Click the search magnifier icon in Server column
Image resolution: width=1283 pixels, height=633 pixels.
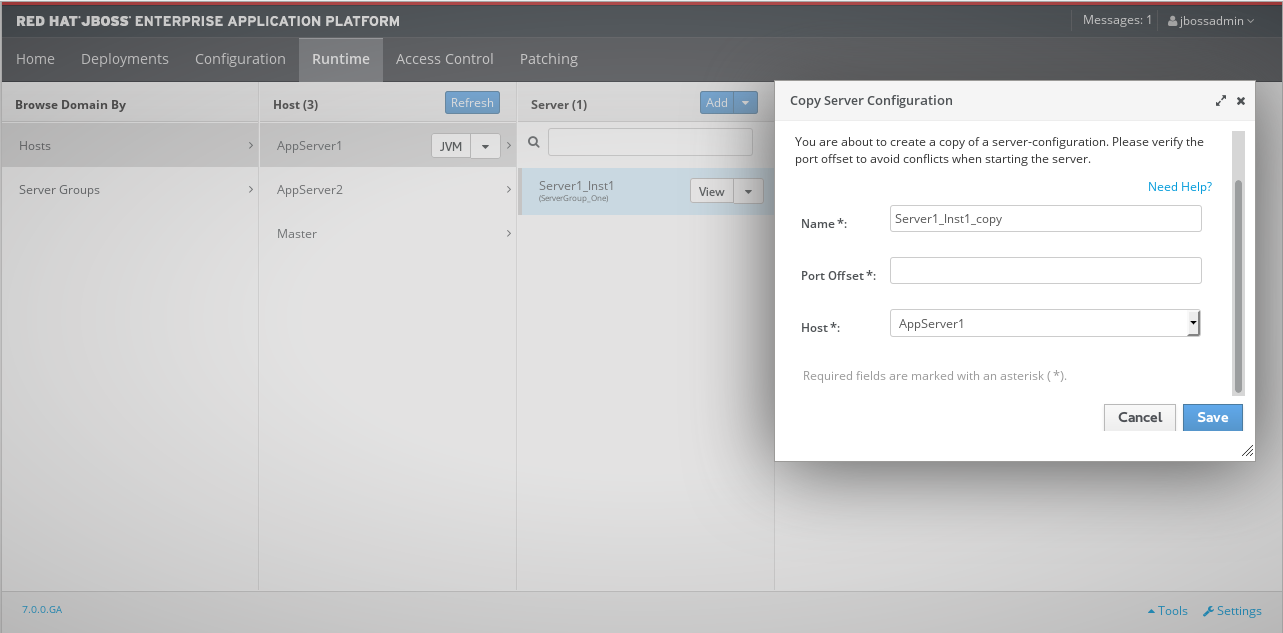tap(534, 143)
